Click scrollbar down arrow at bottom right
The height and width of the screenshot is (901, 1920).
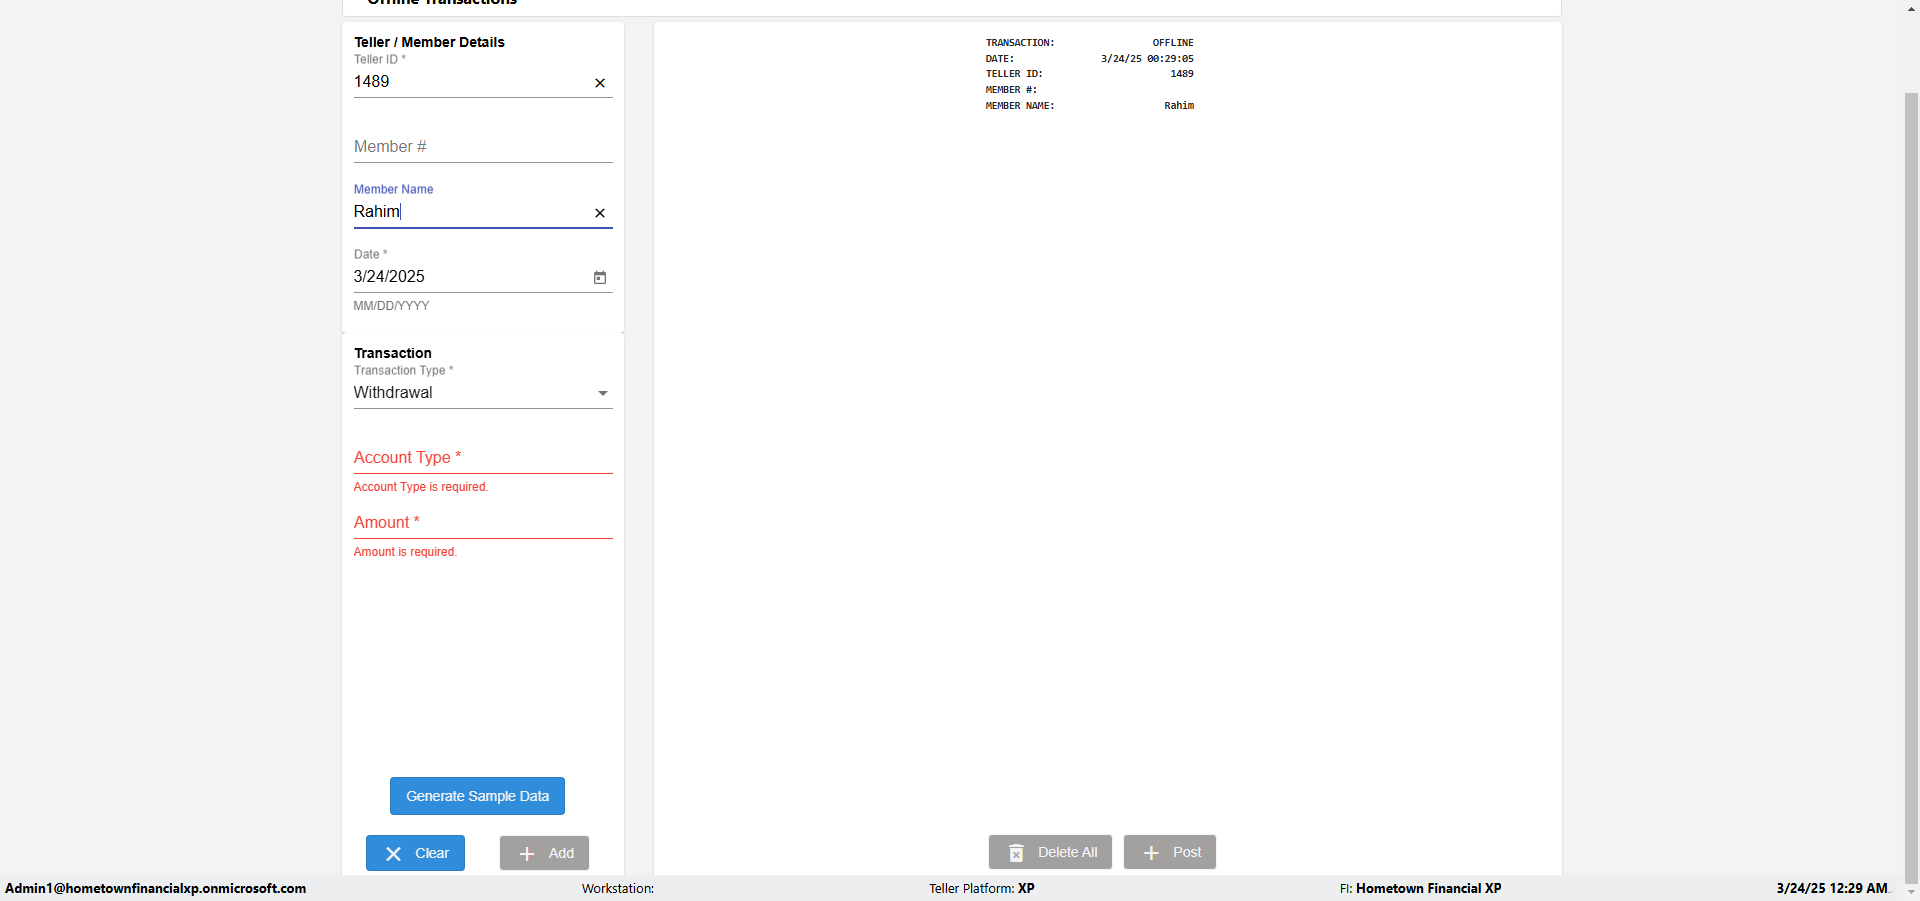coord(1911,891)
